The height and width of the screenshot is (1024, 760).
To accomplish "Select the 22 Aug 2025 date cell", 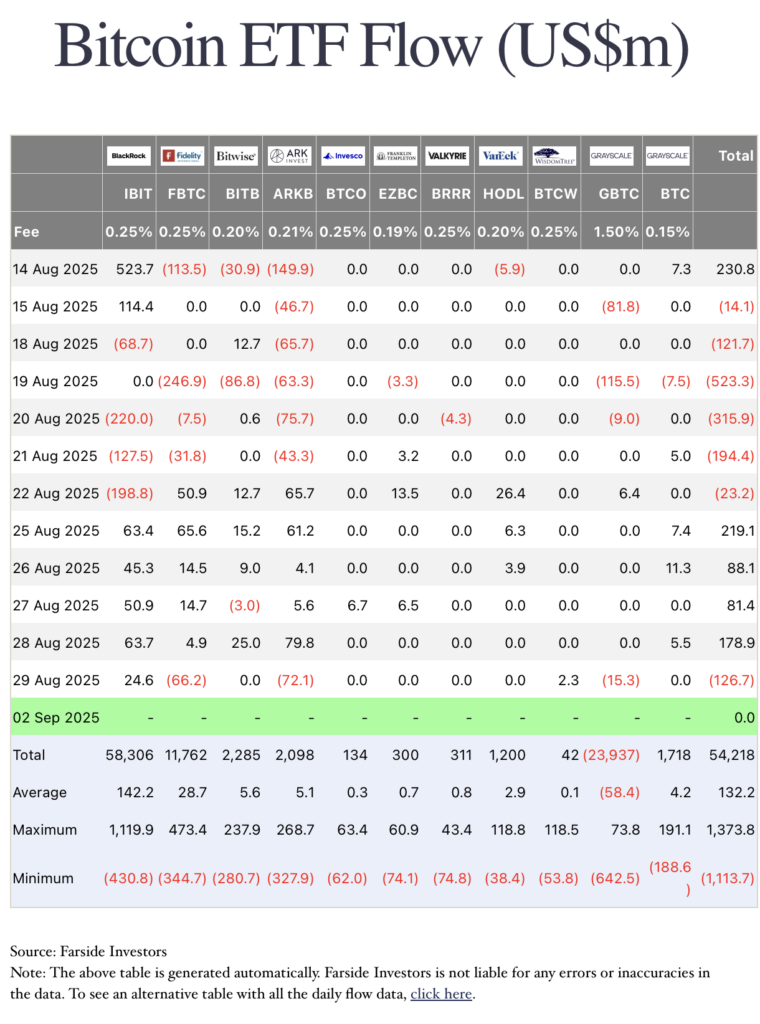I will (x=56, y=493).
